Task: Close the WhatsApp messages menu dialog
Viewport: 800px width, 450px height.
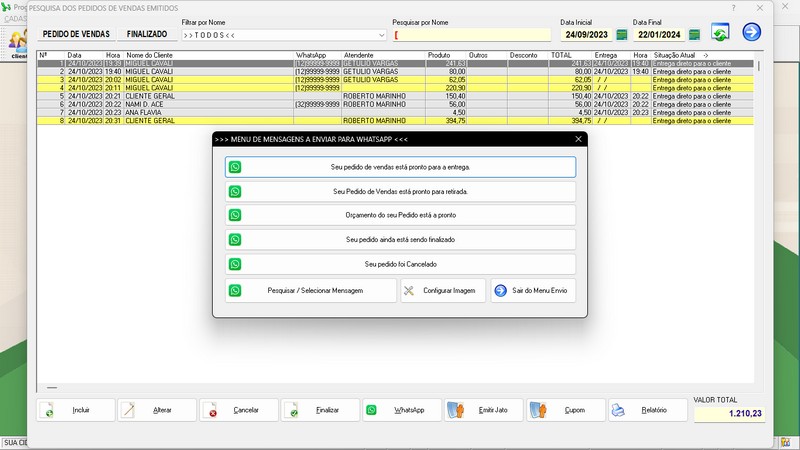Action: click(x=578, y=139)
